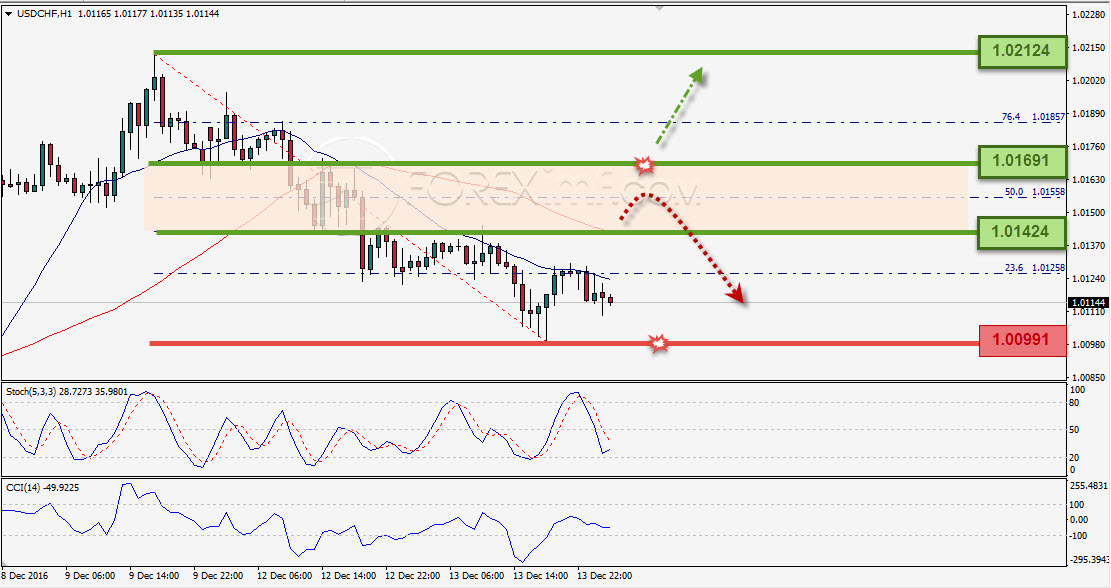Click Stochastic scale level 80

pyautogui.click(x=1074, y=403)
